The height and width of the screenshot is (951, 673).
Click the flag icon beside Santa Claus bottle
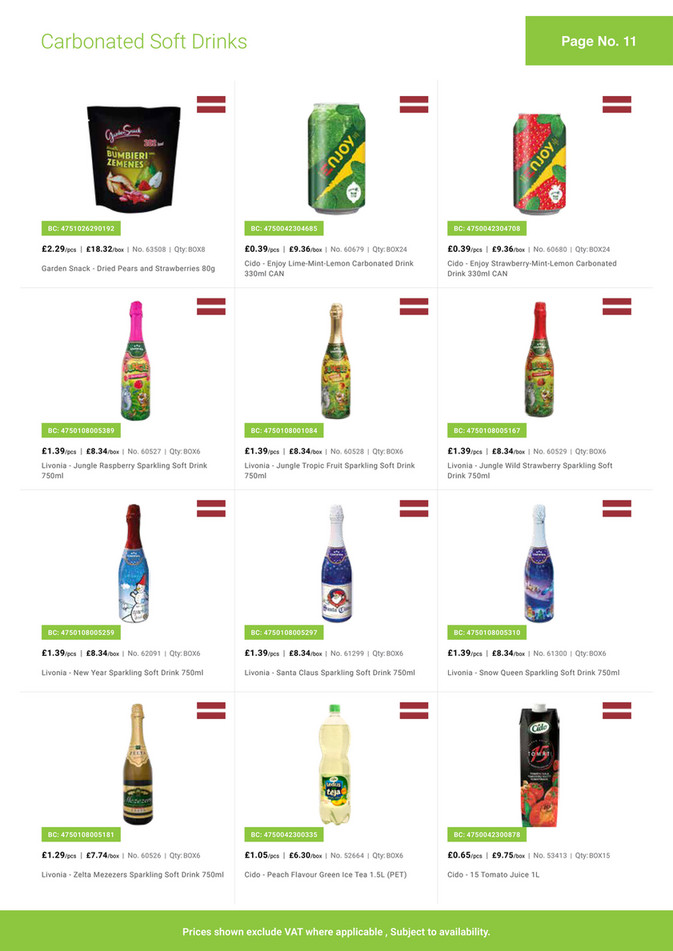(414, 508)
